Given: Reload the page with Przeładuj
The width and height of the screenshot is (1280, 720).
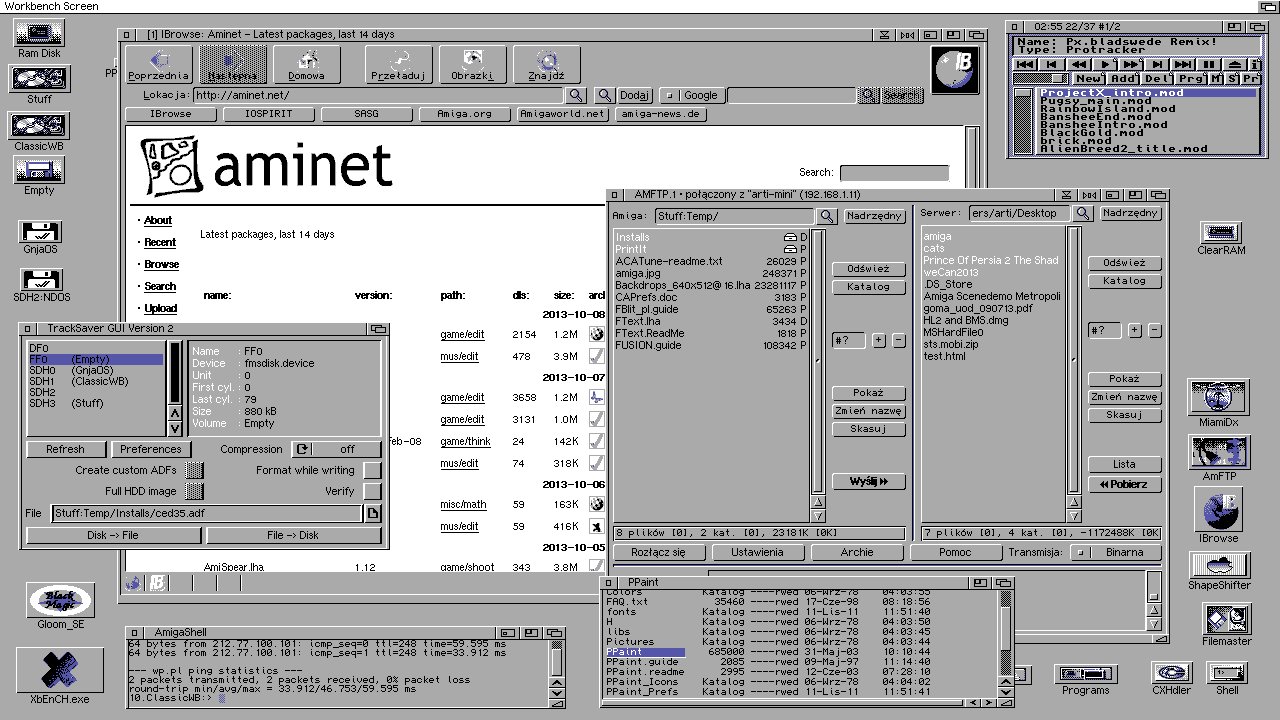Looking at the screenshot, I should coord(398,64).
